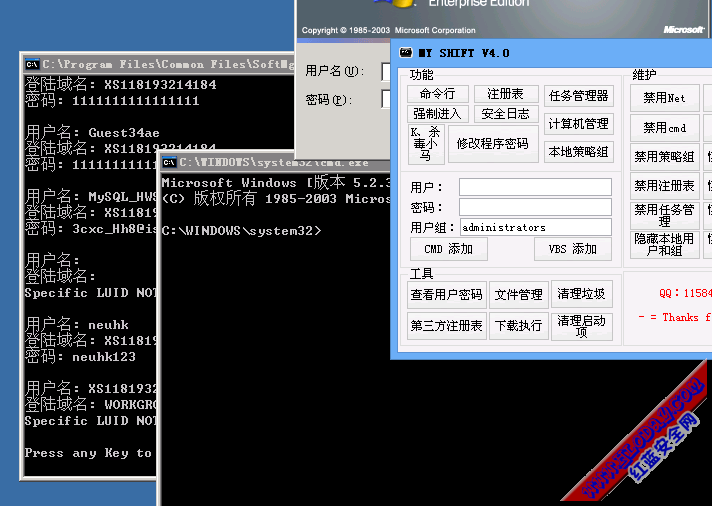
Task: Click the neuhk123 password line
Action: pos(80,357)
